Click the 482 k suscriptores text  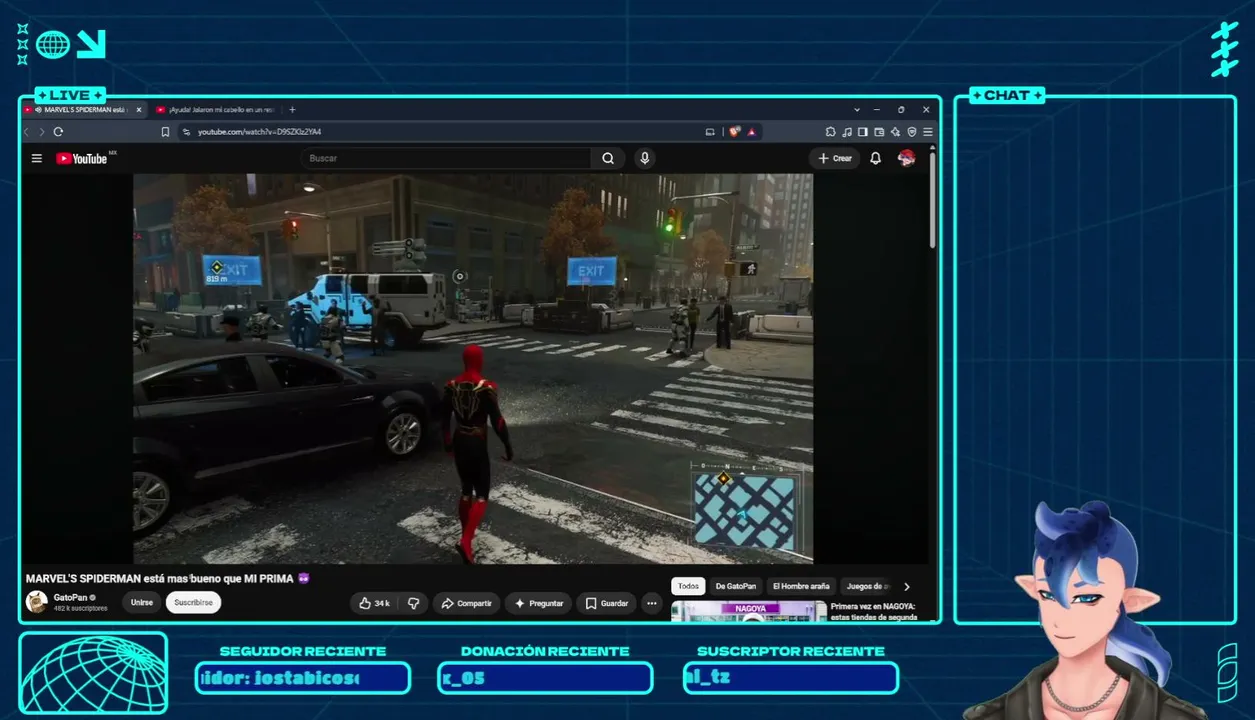tap(81, 608)
